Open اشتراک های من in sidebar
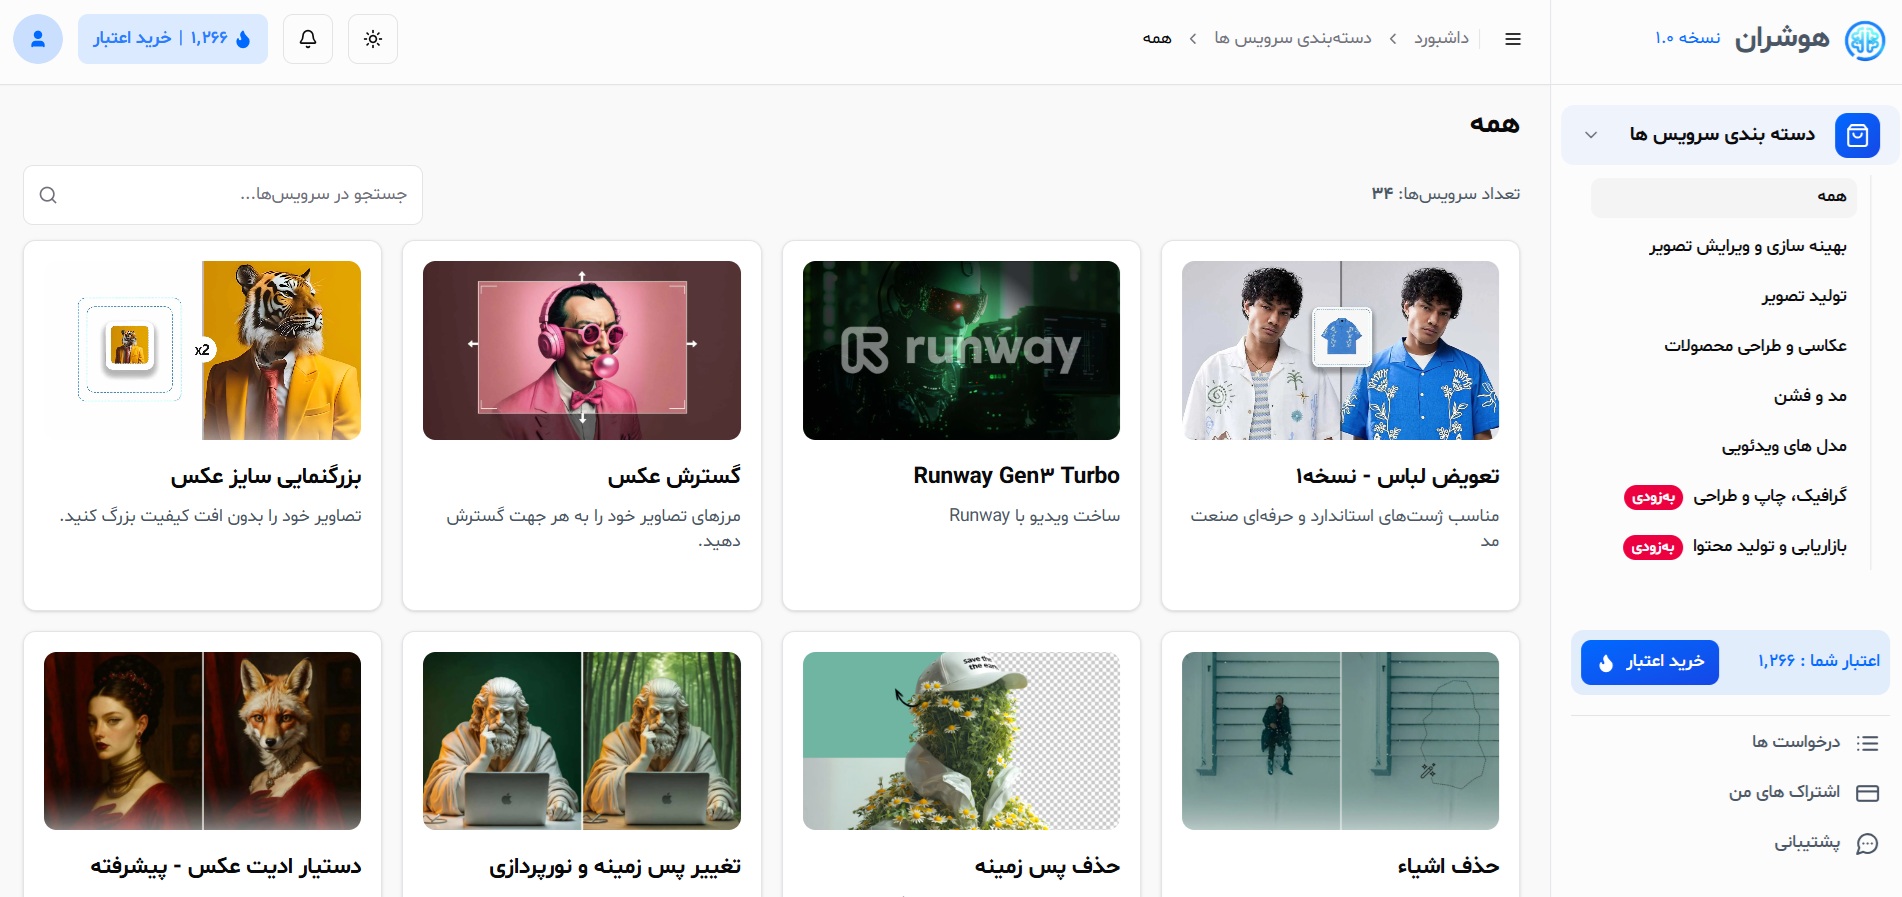Screen dimensions: 1902x897 point(1784,792)
